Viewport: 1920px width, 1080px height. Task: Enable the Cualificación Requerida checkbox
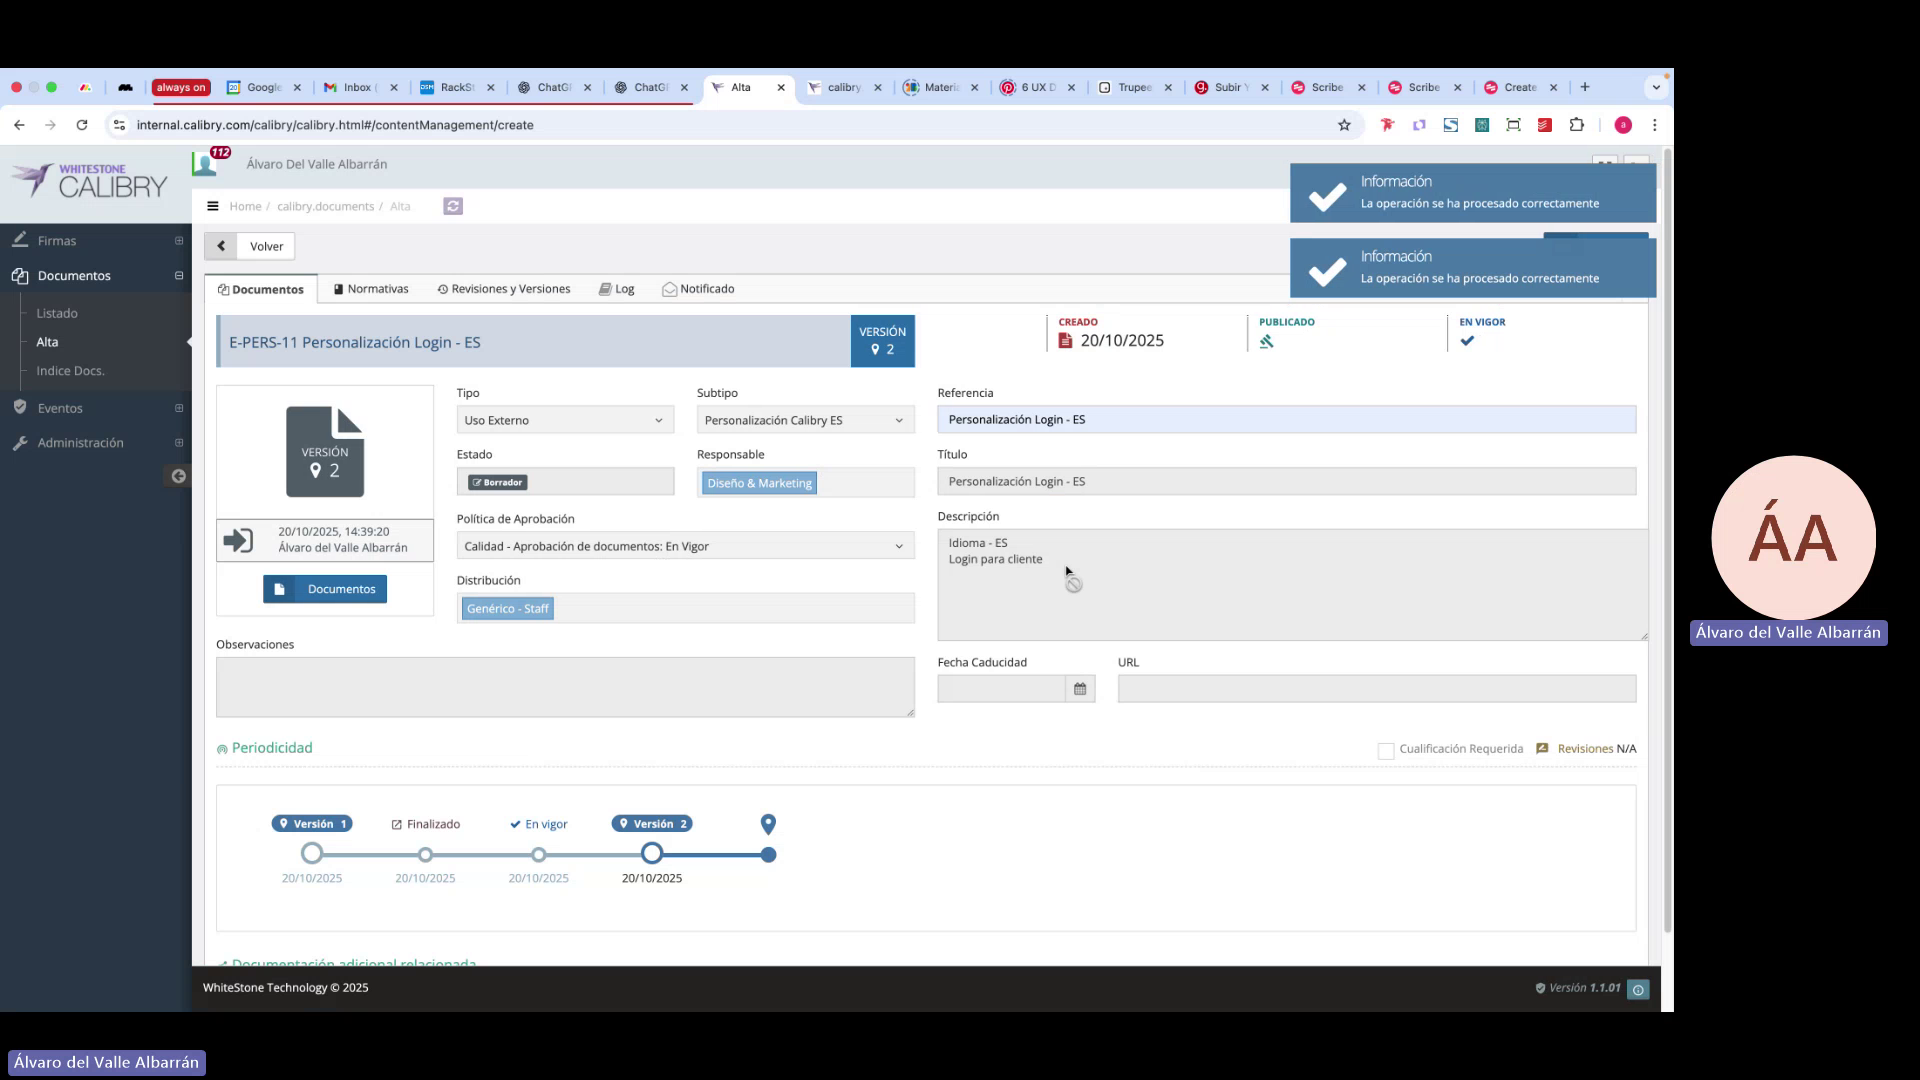click(1386, 750)
